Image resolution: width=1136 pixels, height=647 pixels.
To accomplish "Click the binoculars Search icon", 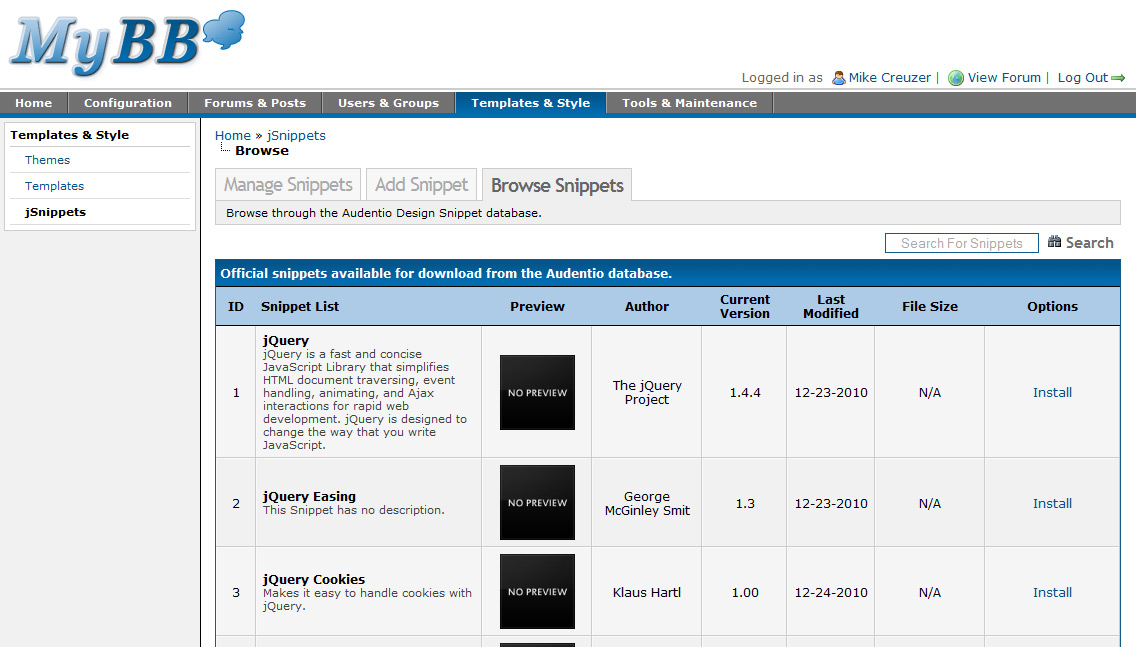I will click(x=1054, y=242).
